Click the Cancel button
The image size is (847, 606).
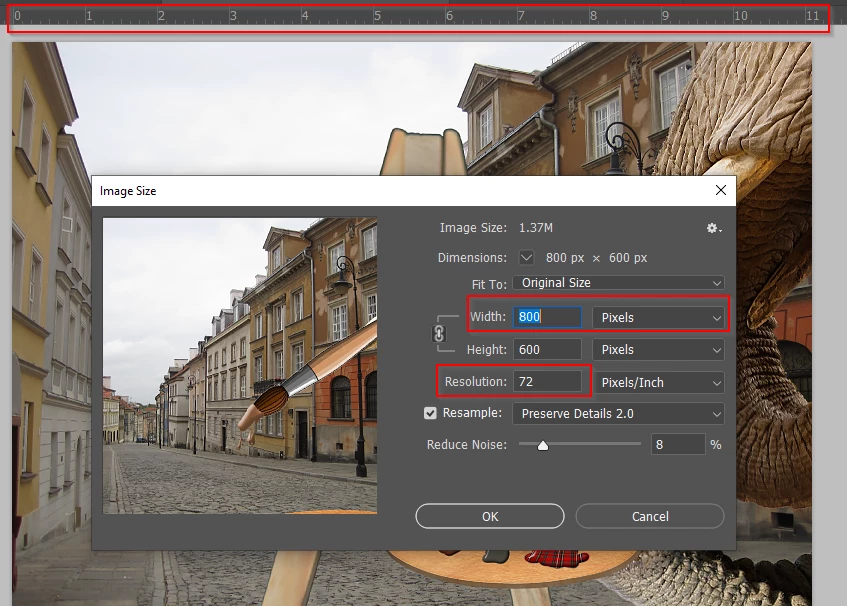pyautogui.click(x=650, y=516)
